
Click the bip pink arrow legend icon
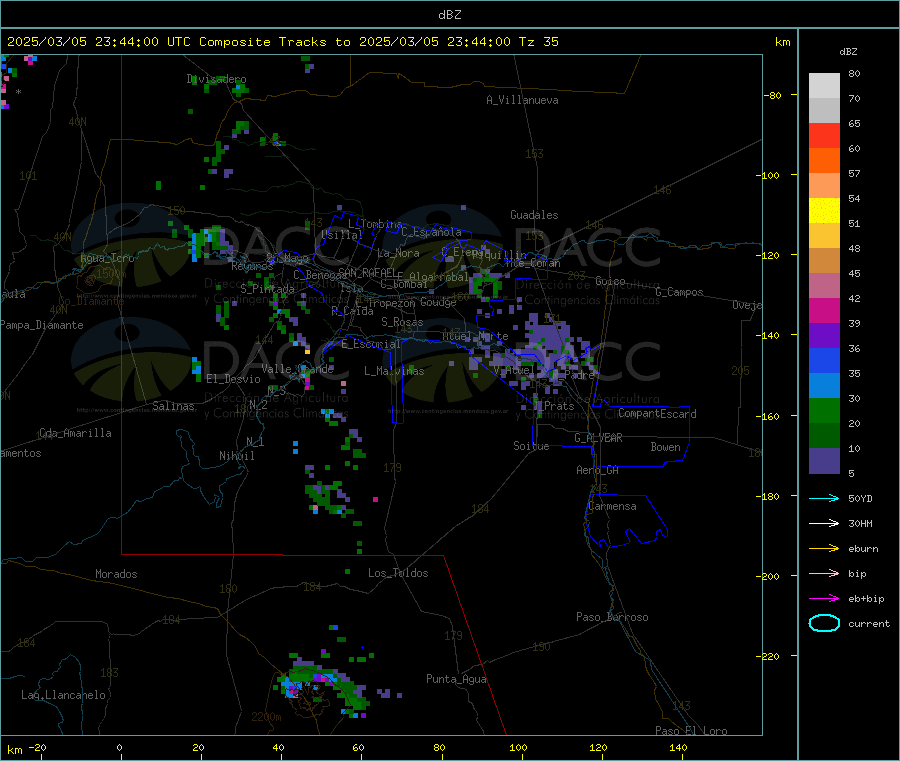pos(824,573)
